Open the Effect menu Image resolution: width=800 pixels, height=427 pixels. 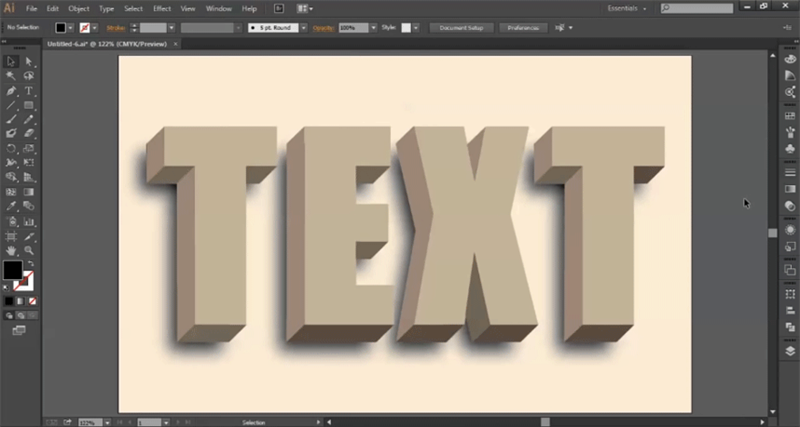[x=162, y=9]
